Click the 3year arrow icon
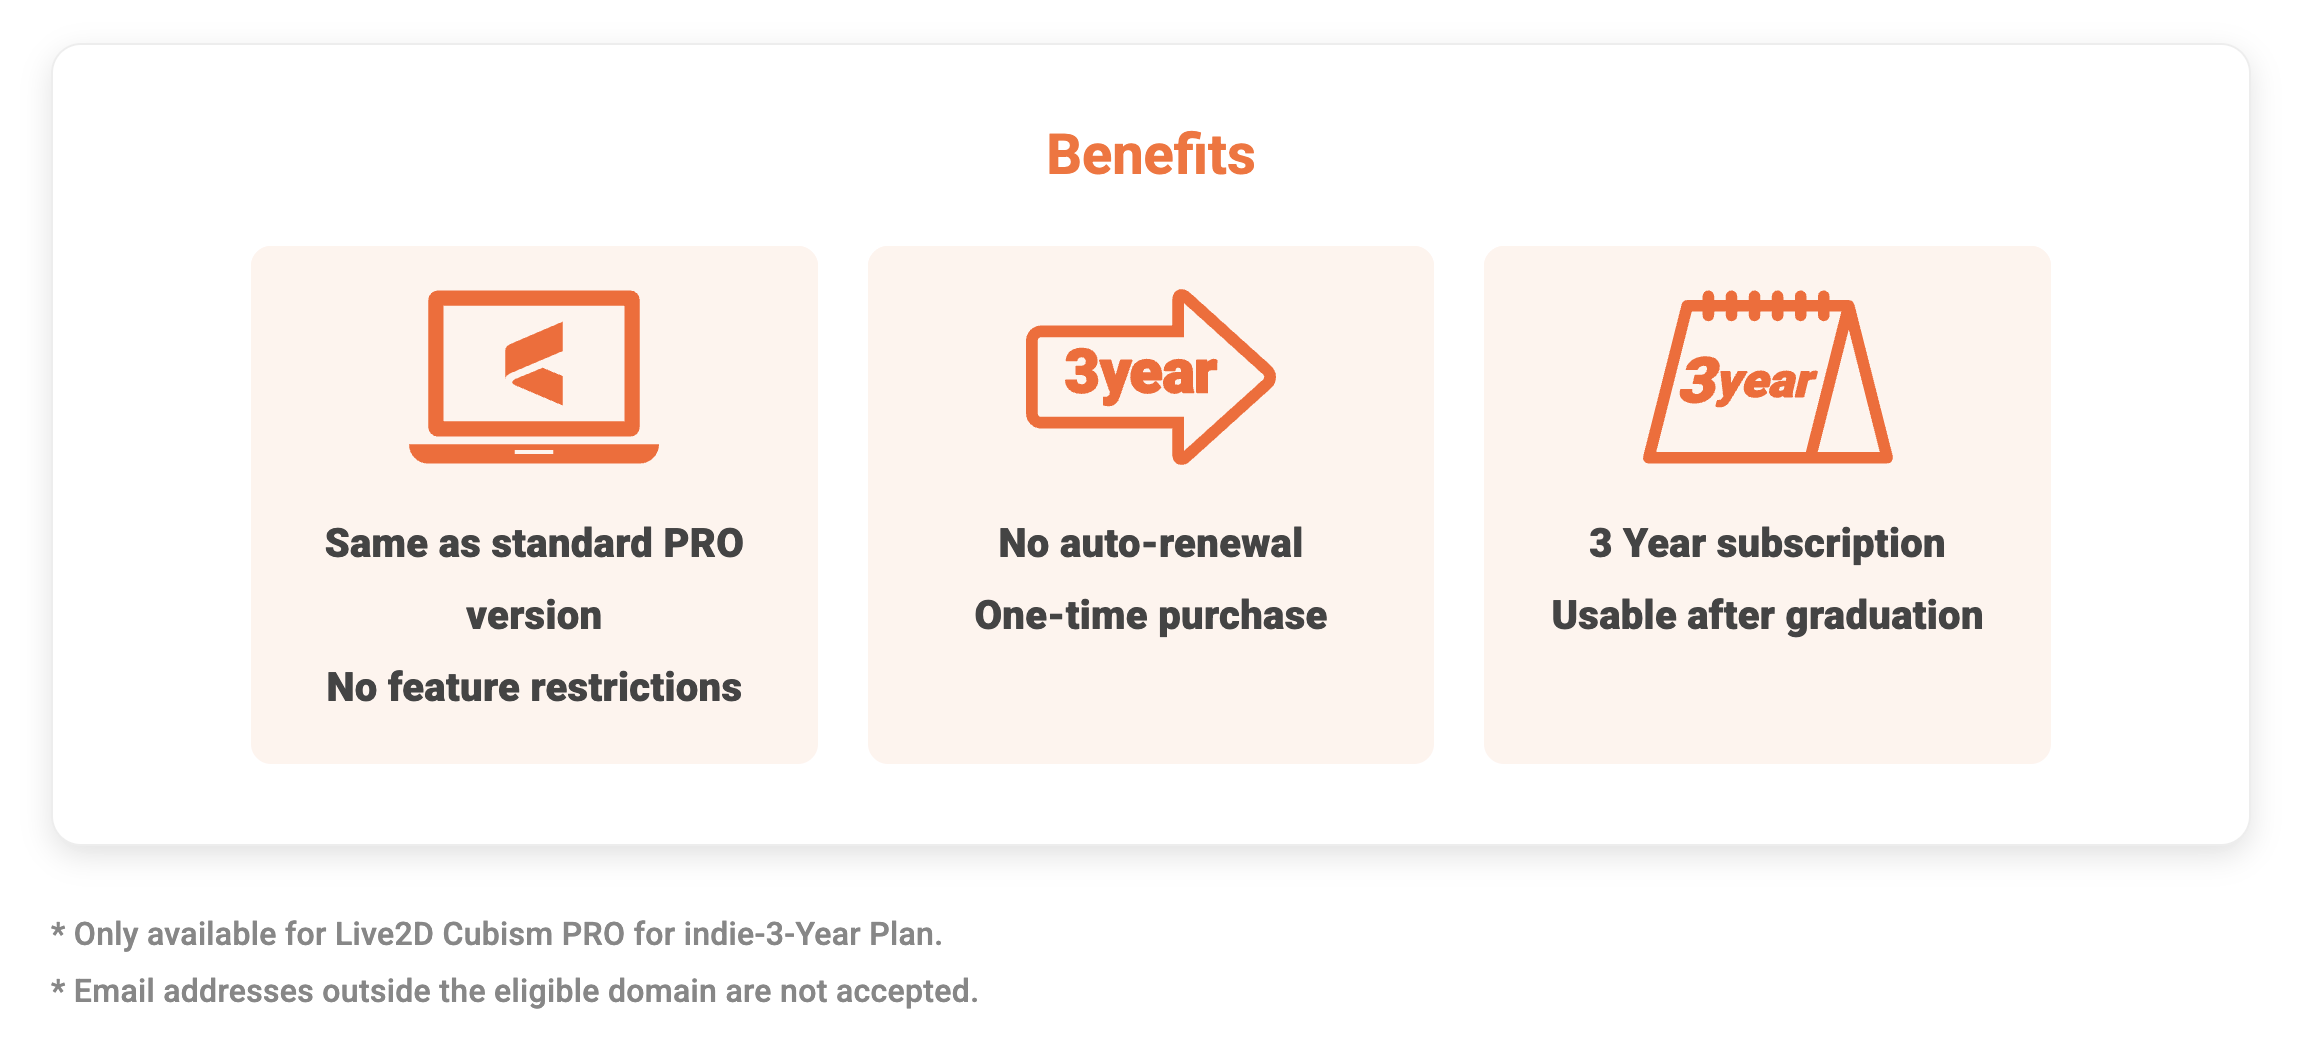2301x1059 pixels. (x=1150, y=377)
